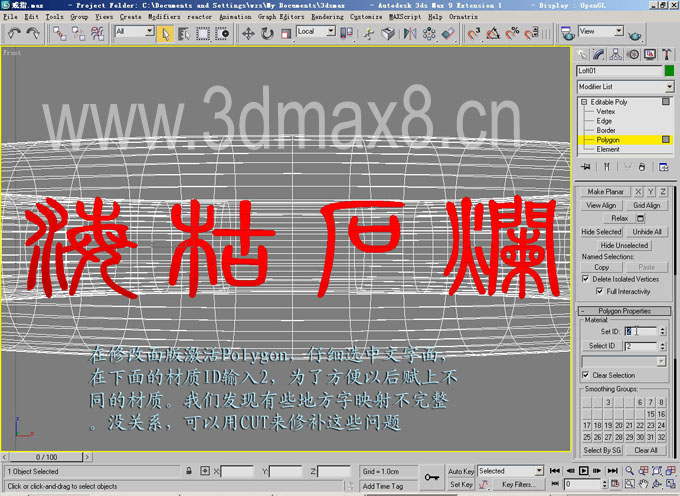The width and height of the screenshot is (680, 496).
Task: Open the Rendering menu
Action: pos(327,16)
